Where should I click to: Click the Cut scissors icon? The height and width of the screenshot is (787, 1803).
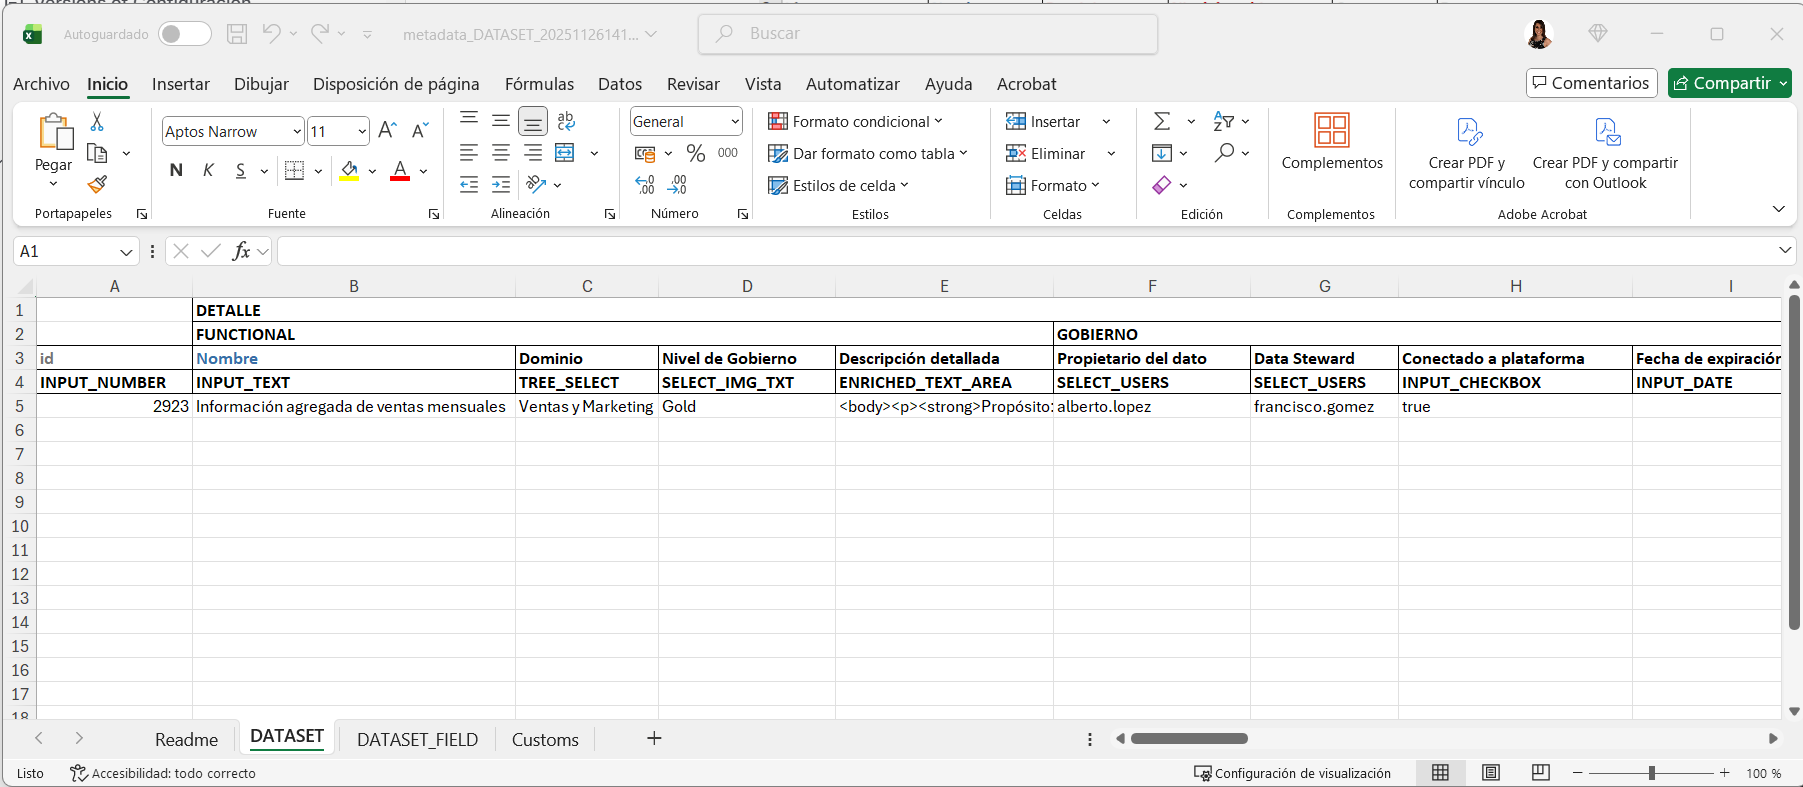point(97,122)
